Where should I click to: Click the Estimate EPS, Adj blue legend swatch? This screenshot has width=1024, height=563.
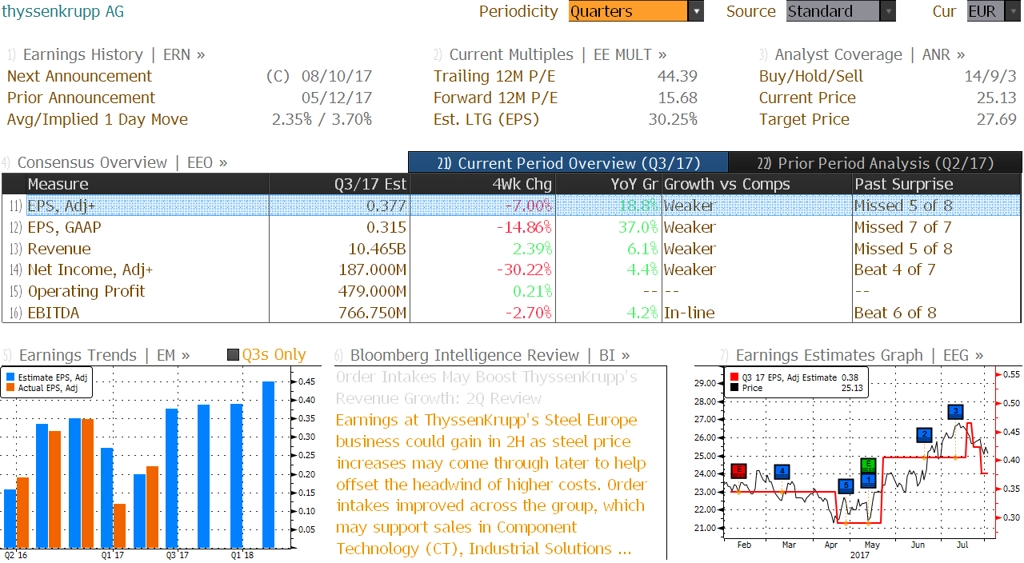(10, 377)
